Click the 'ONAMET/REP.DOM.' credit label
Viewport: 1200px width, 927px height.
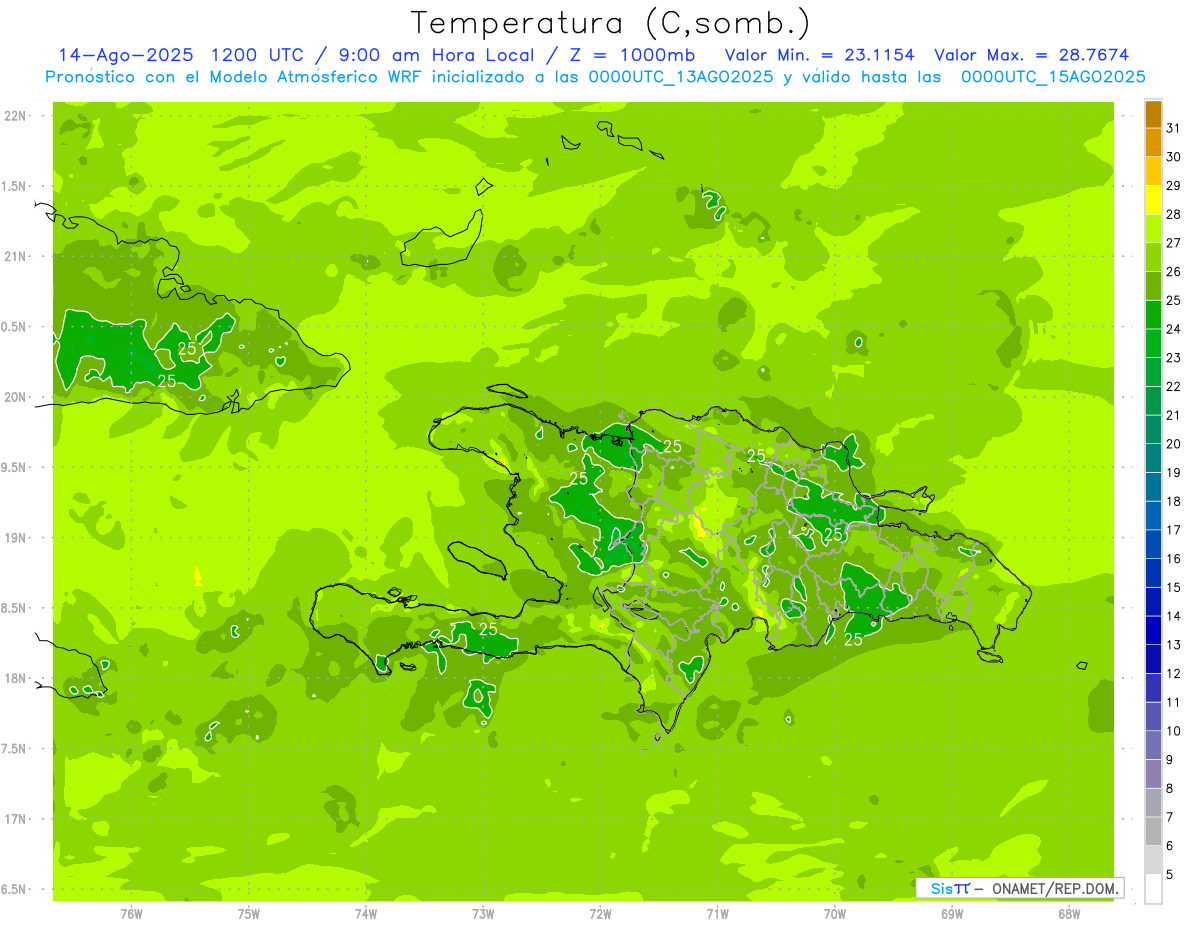click(x=1054, y=888)
